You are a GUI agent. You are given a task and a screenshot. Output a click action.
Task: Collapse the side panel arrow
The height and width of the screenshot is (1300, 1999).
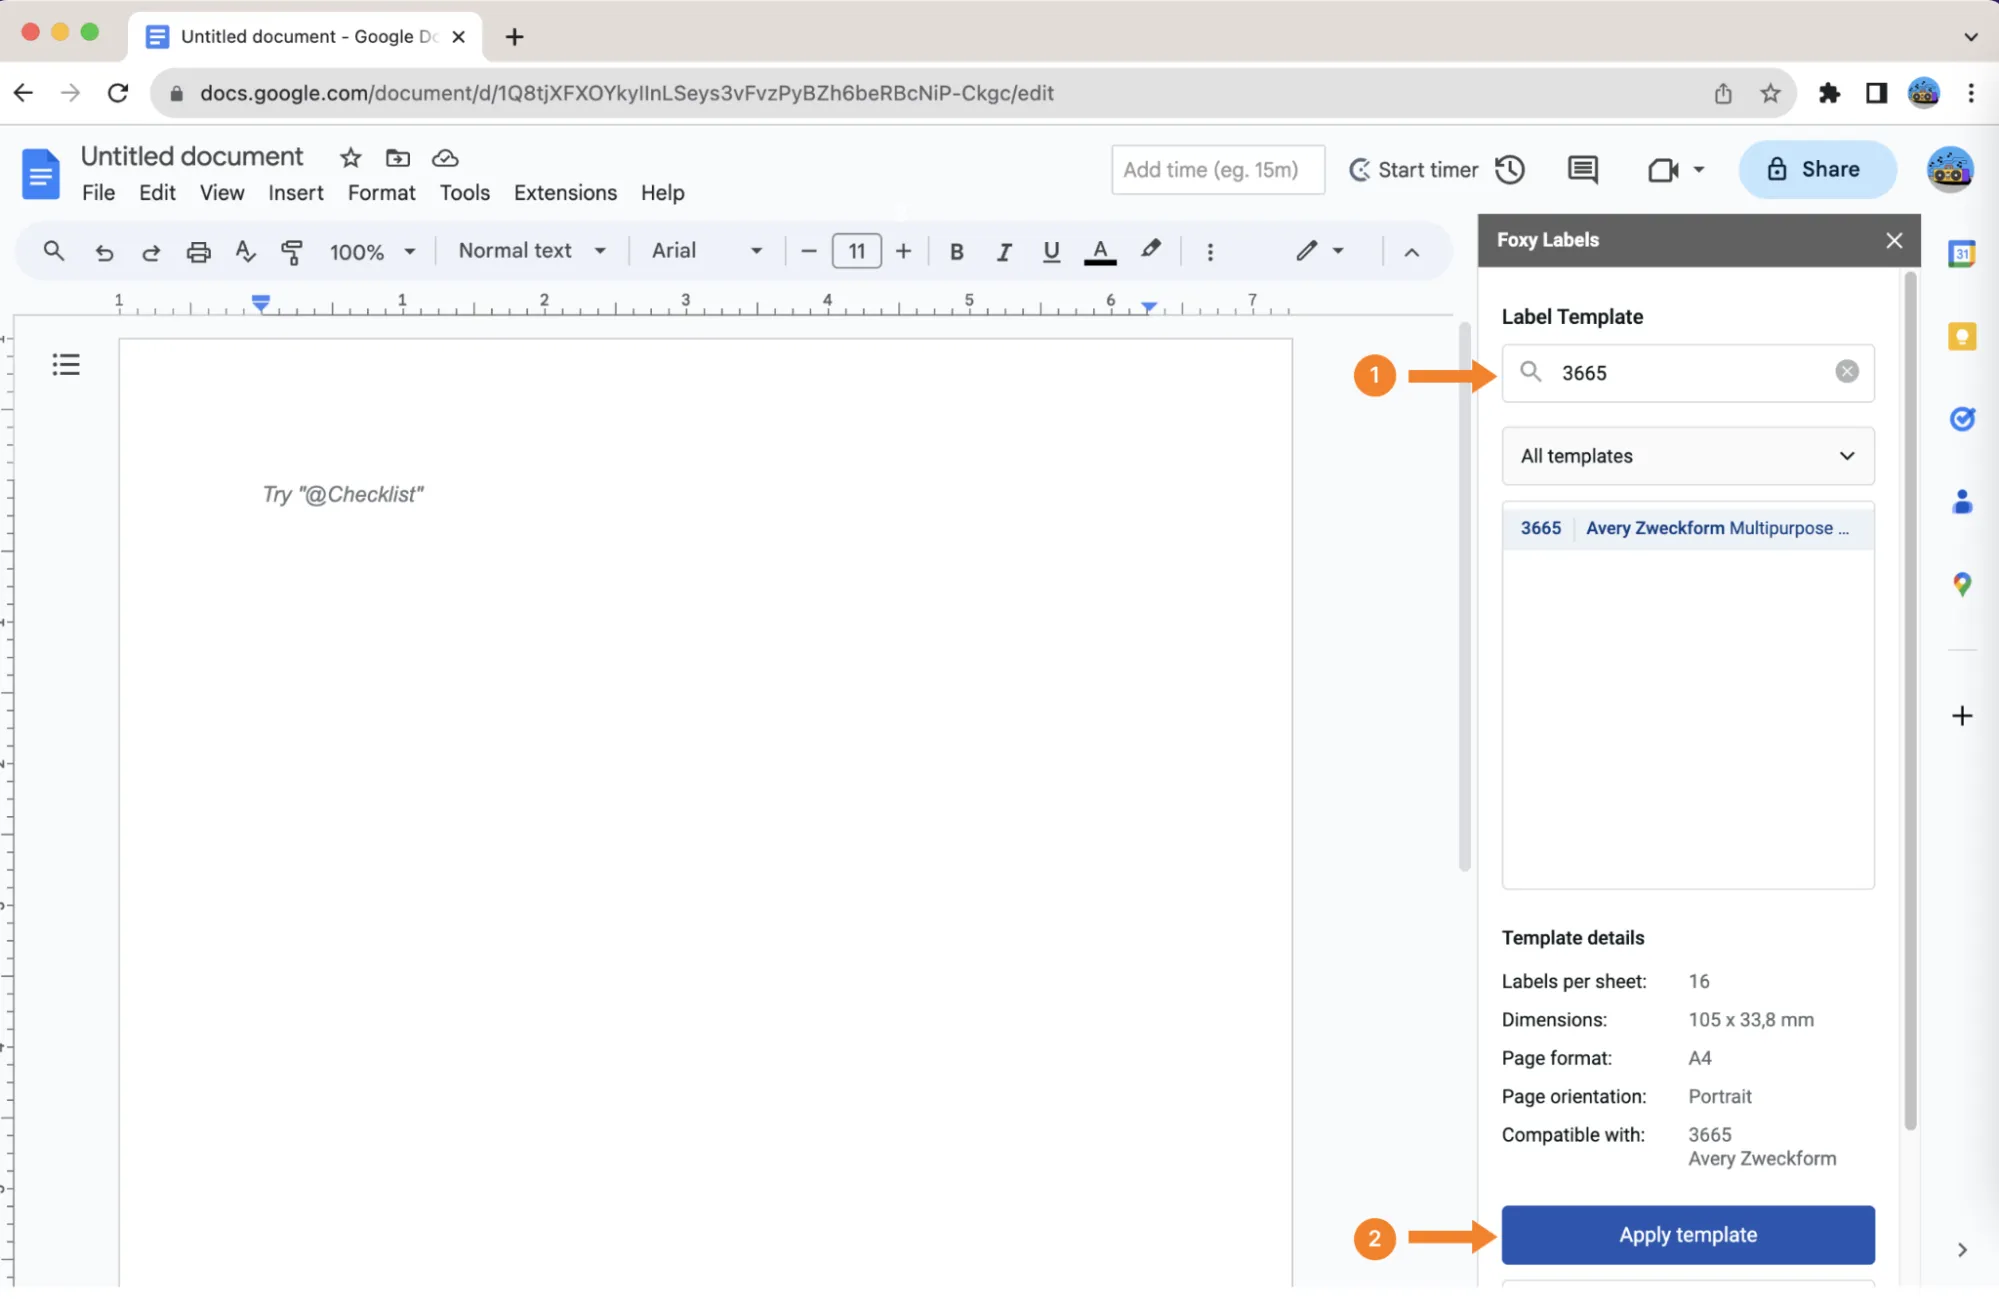click(1961, 1250)
